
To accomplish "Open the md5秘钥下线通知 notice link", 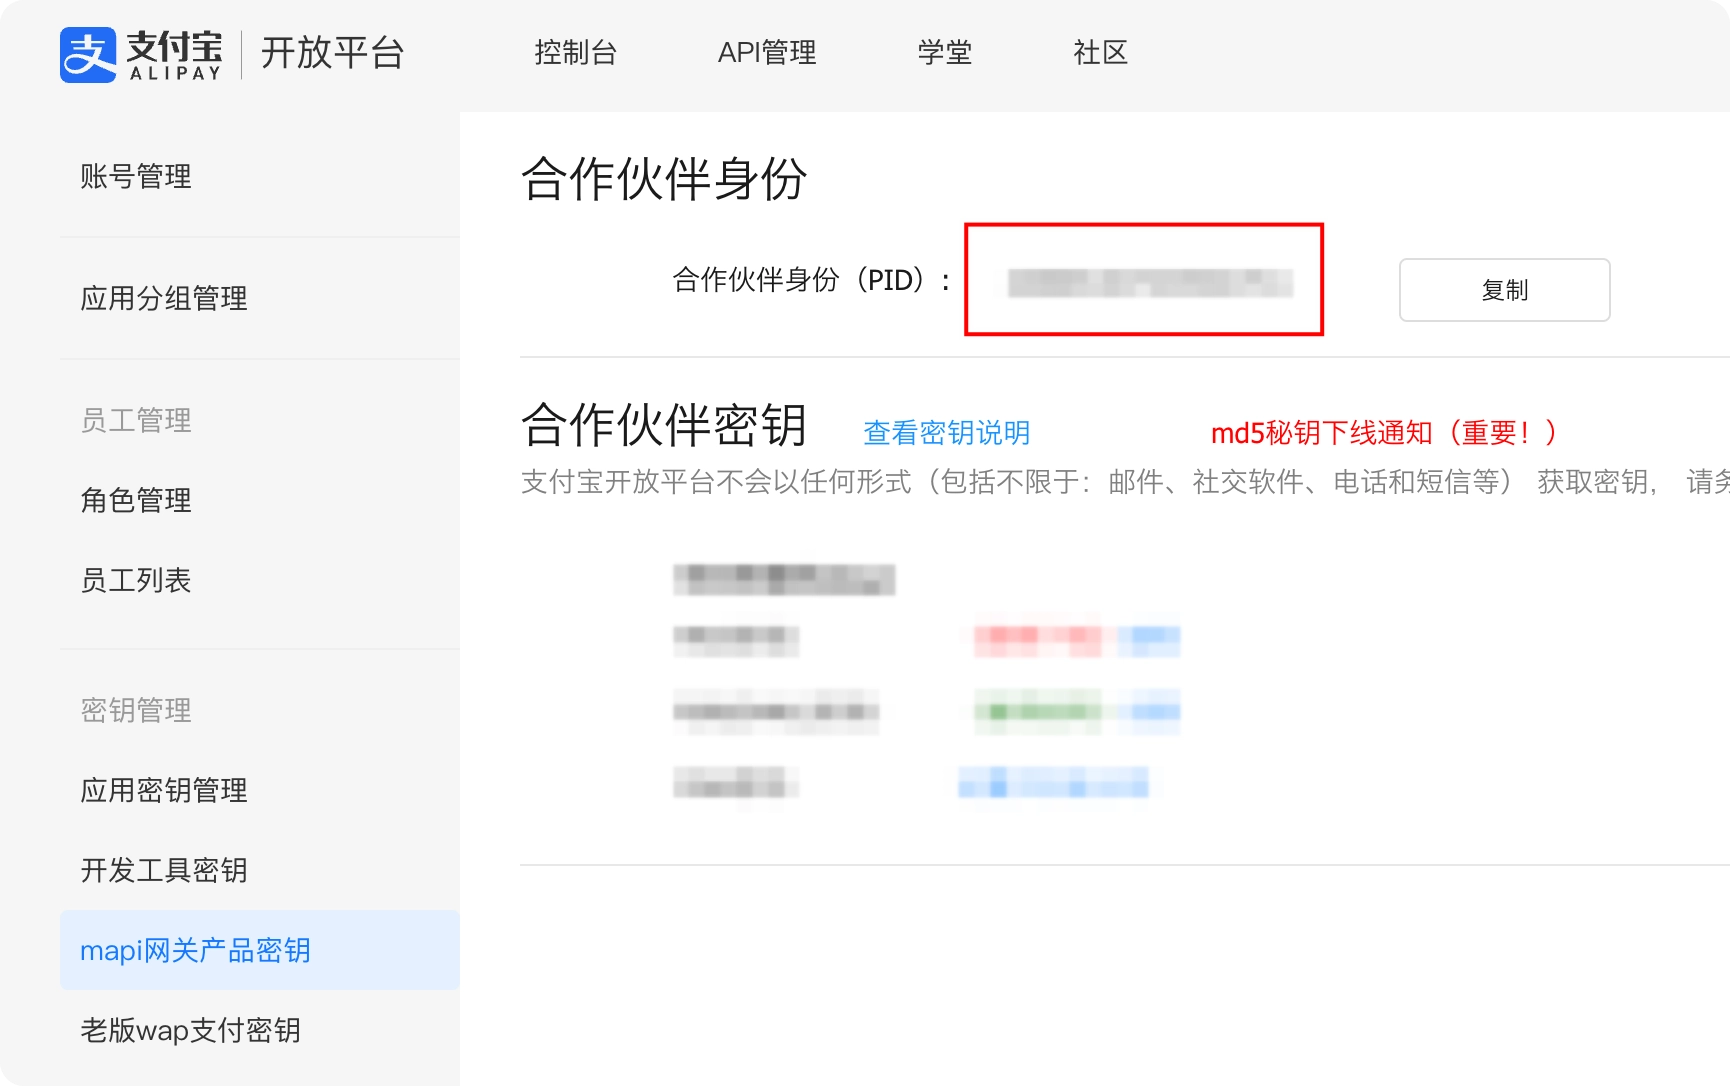I will (x=1384, y=433).
